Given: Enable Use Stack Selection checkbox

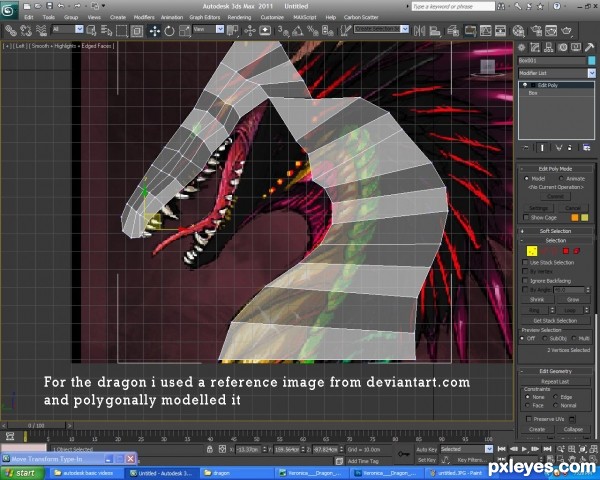Looking at the screenshot, I should coord(525,263).
